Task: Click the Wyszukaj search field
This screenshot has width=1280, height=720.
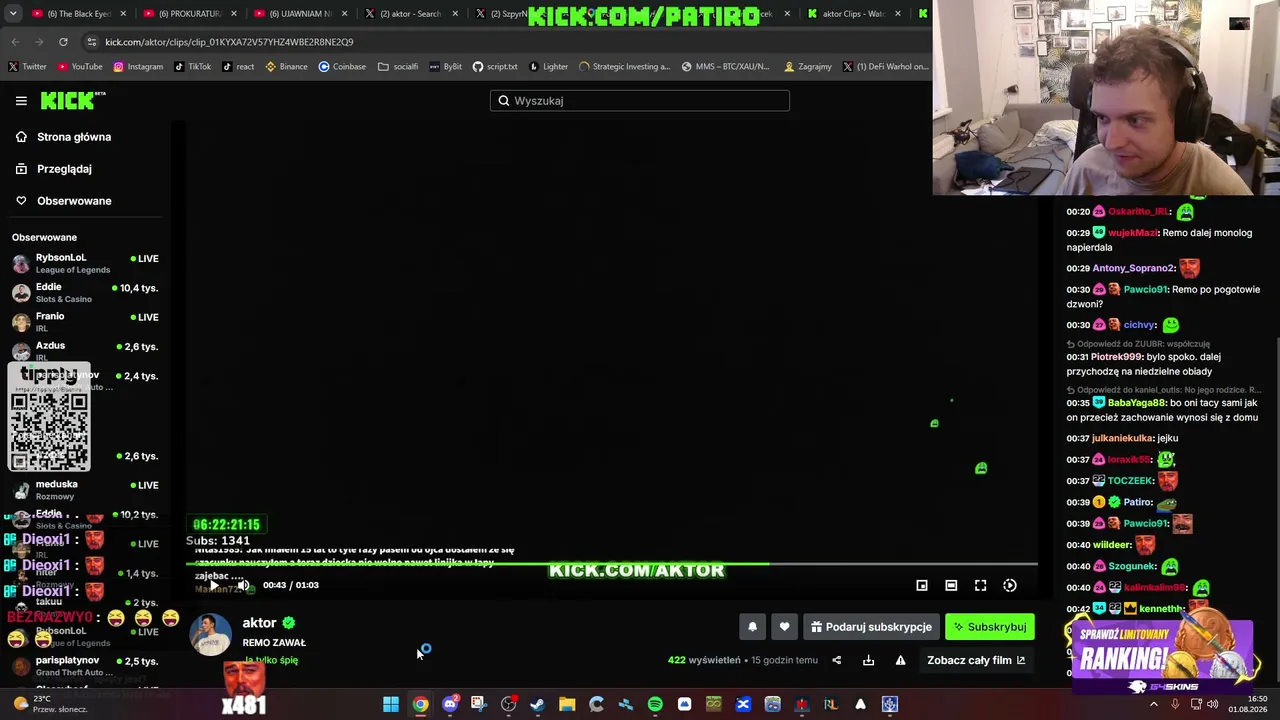Action: [x=640, y=101]
